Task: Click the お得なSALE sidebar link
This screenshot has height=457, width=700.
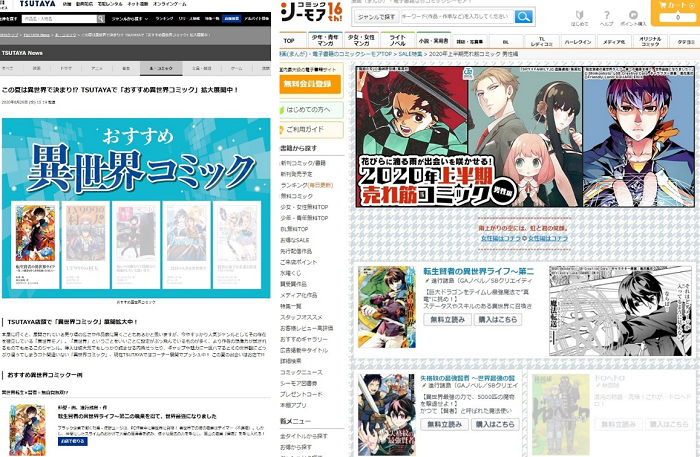Action: click(x=295, y=240)
